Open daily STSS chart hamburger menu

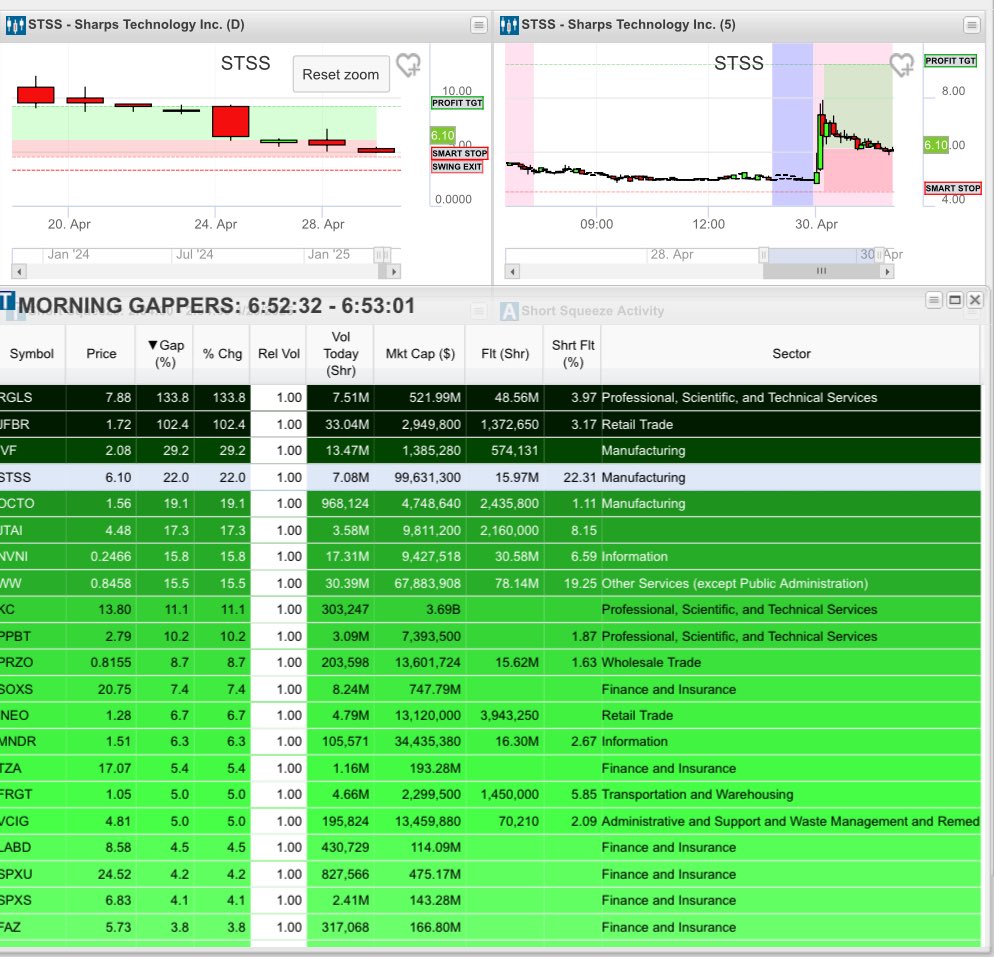coord(479,25)
